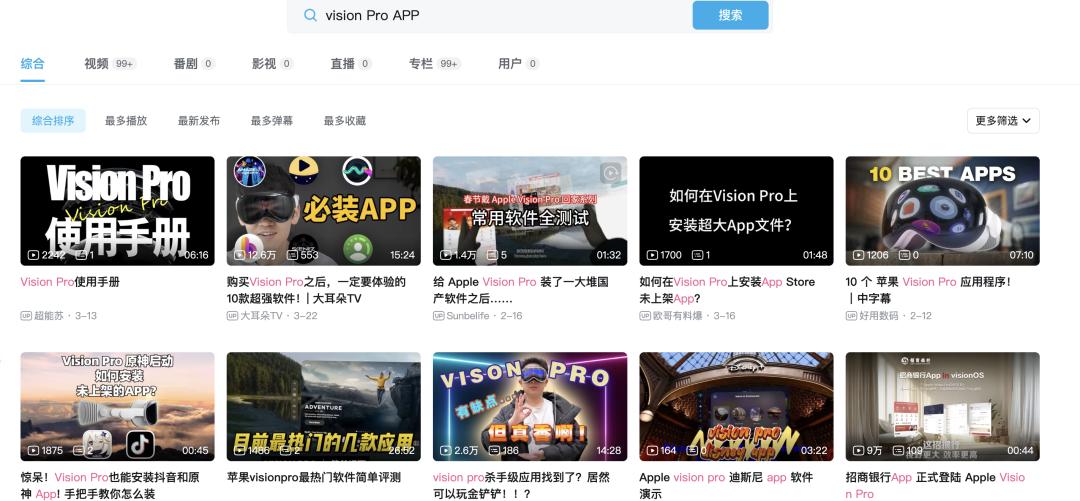Select the 最新发布 sort option
Screen dimensions: 1080x501
(198, 121)
